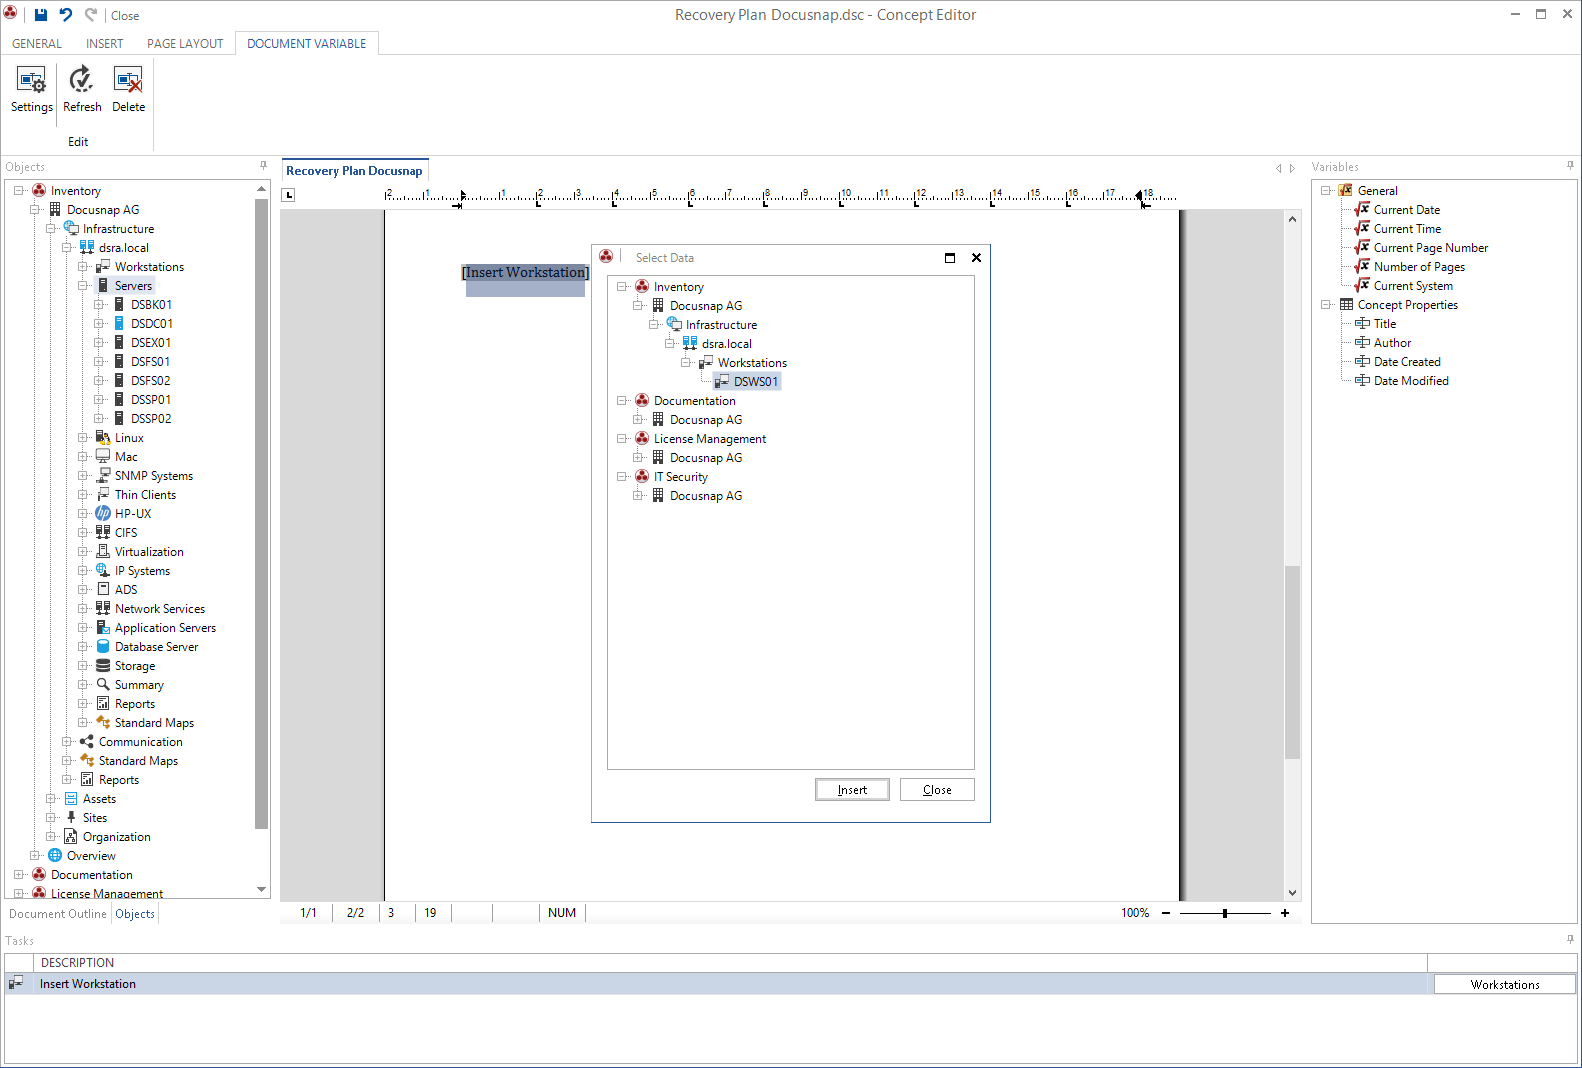Screen dimensions: 1582x1068
Task: Click the Communication share icon in Objects
Action: coord(87,742)
